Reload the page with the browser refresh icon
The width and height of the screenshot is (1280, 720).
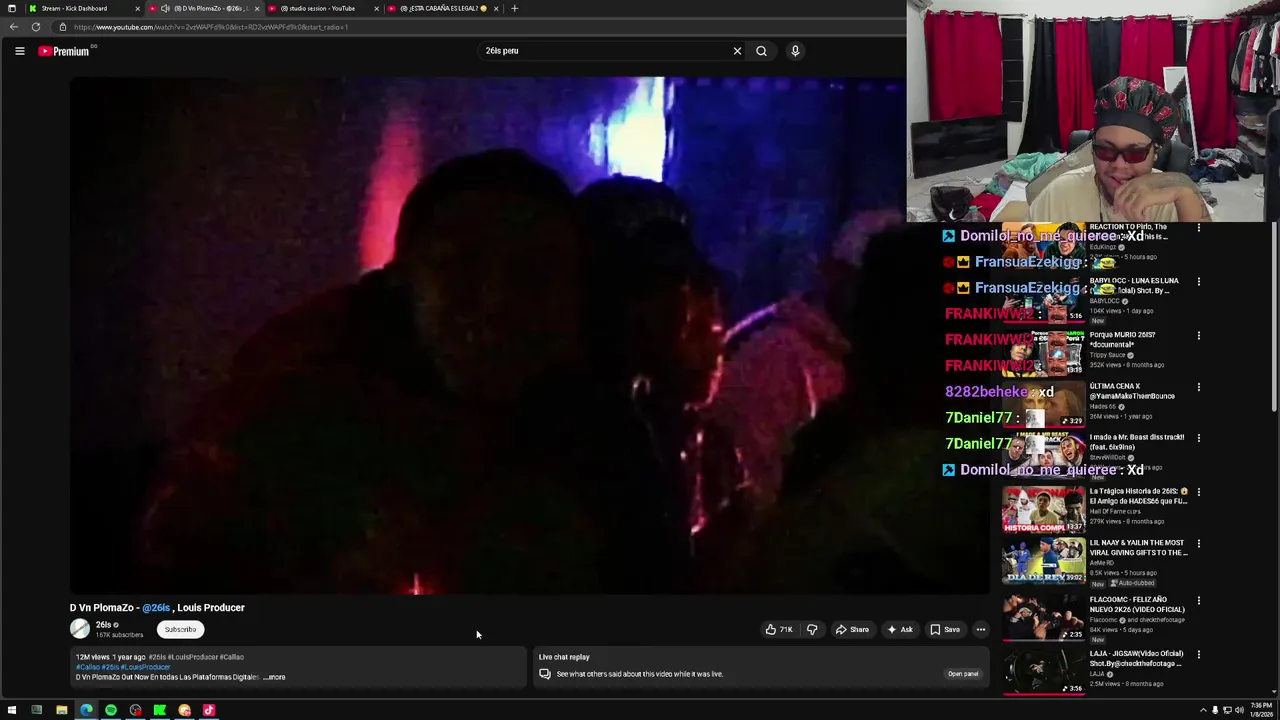(36, 27)
